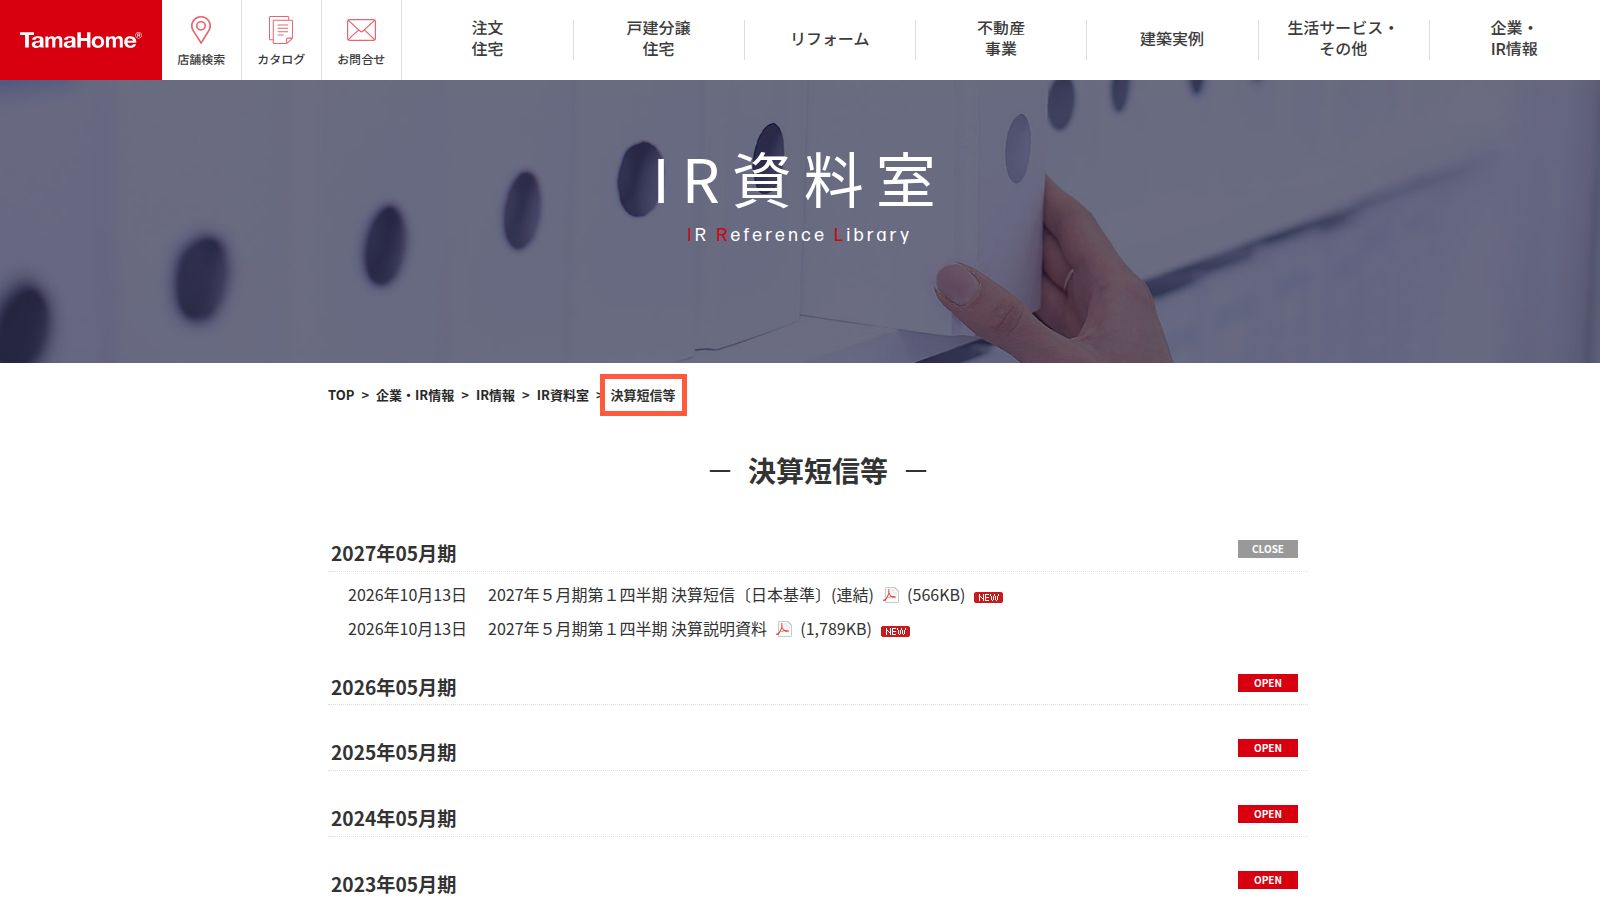Open the 生活サービス・その他 menu
This screenshot has height=900, width=1600.
(1343, 39)
